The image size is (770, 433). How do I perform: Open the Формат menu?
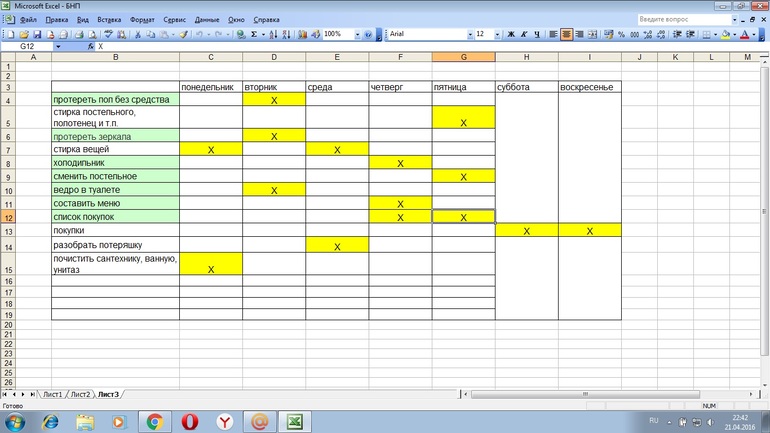coord(142,19)
